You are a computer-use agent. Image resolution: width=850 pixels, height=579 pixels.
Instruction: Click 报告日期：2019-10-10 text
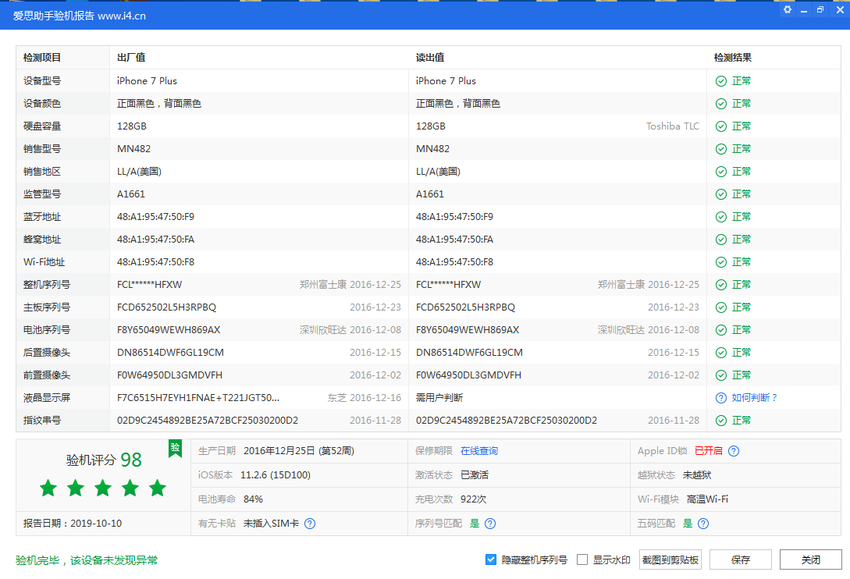pyautogui.click(x=73, y=524)
